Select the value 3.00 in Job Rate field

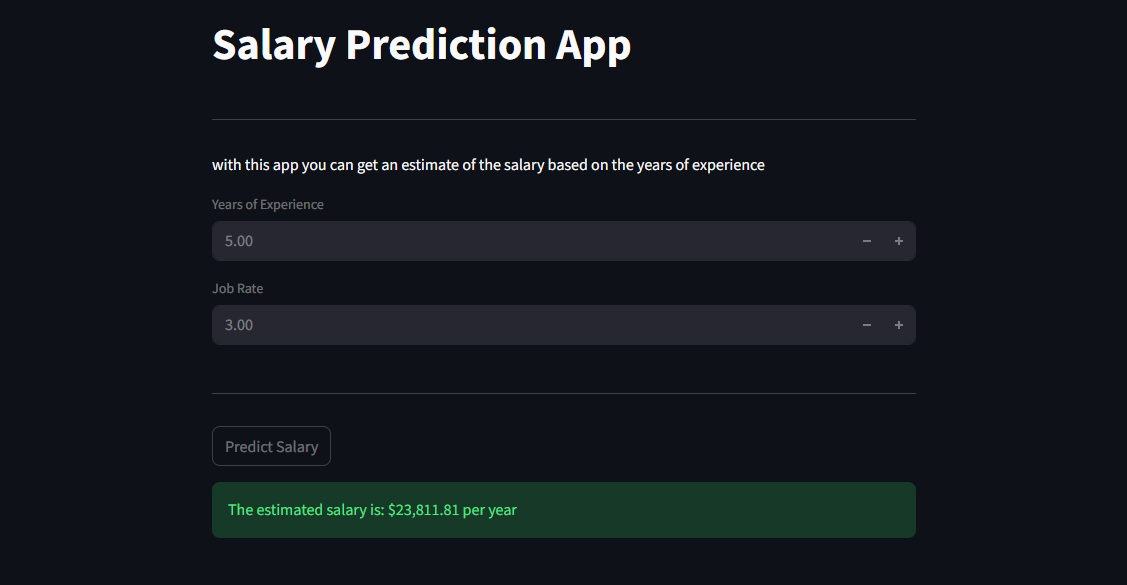pyautogui.click(x=238, y=324)
